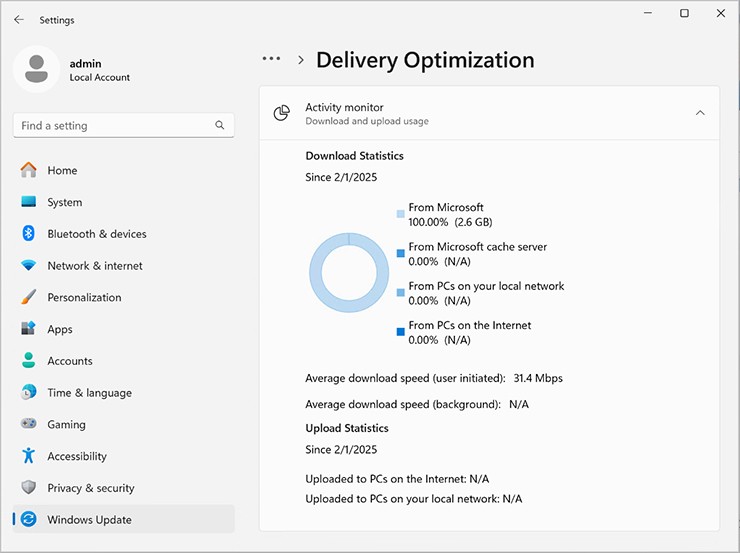Image resolution: width=740 pixels, height=553 pixels.
Task: Click the breadcrumb chevron before Delivery Optimization
Action: click(300, 60)
